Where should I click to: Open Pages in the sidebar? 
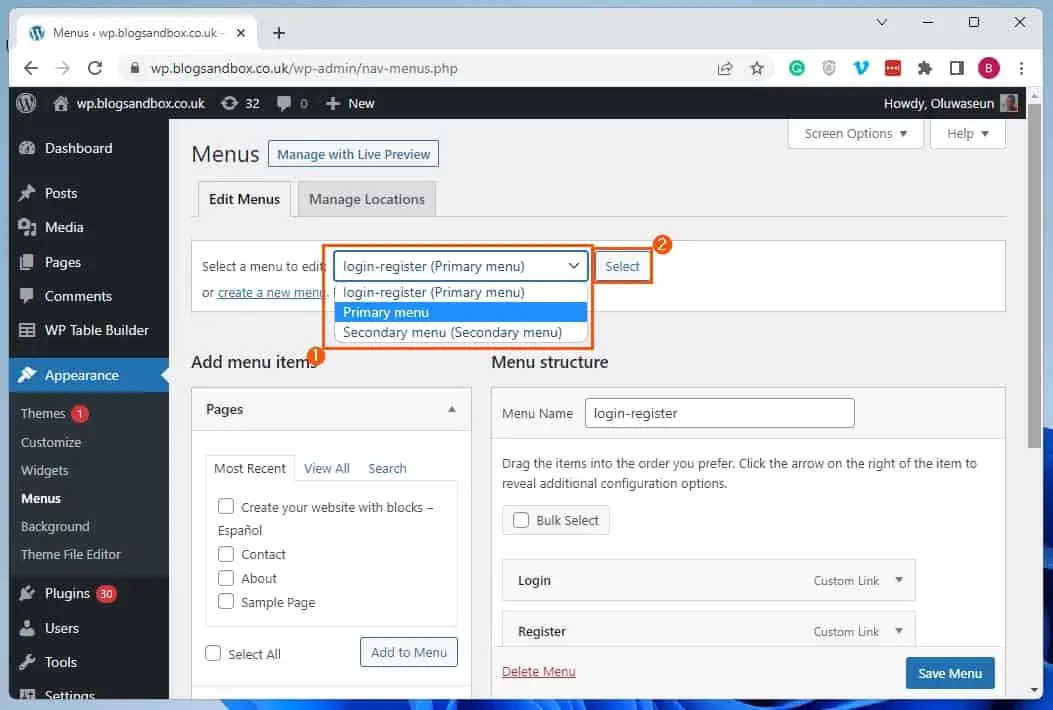(62, 262)
